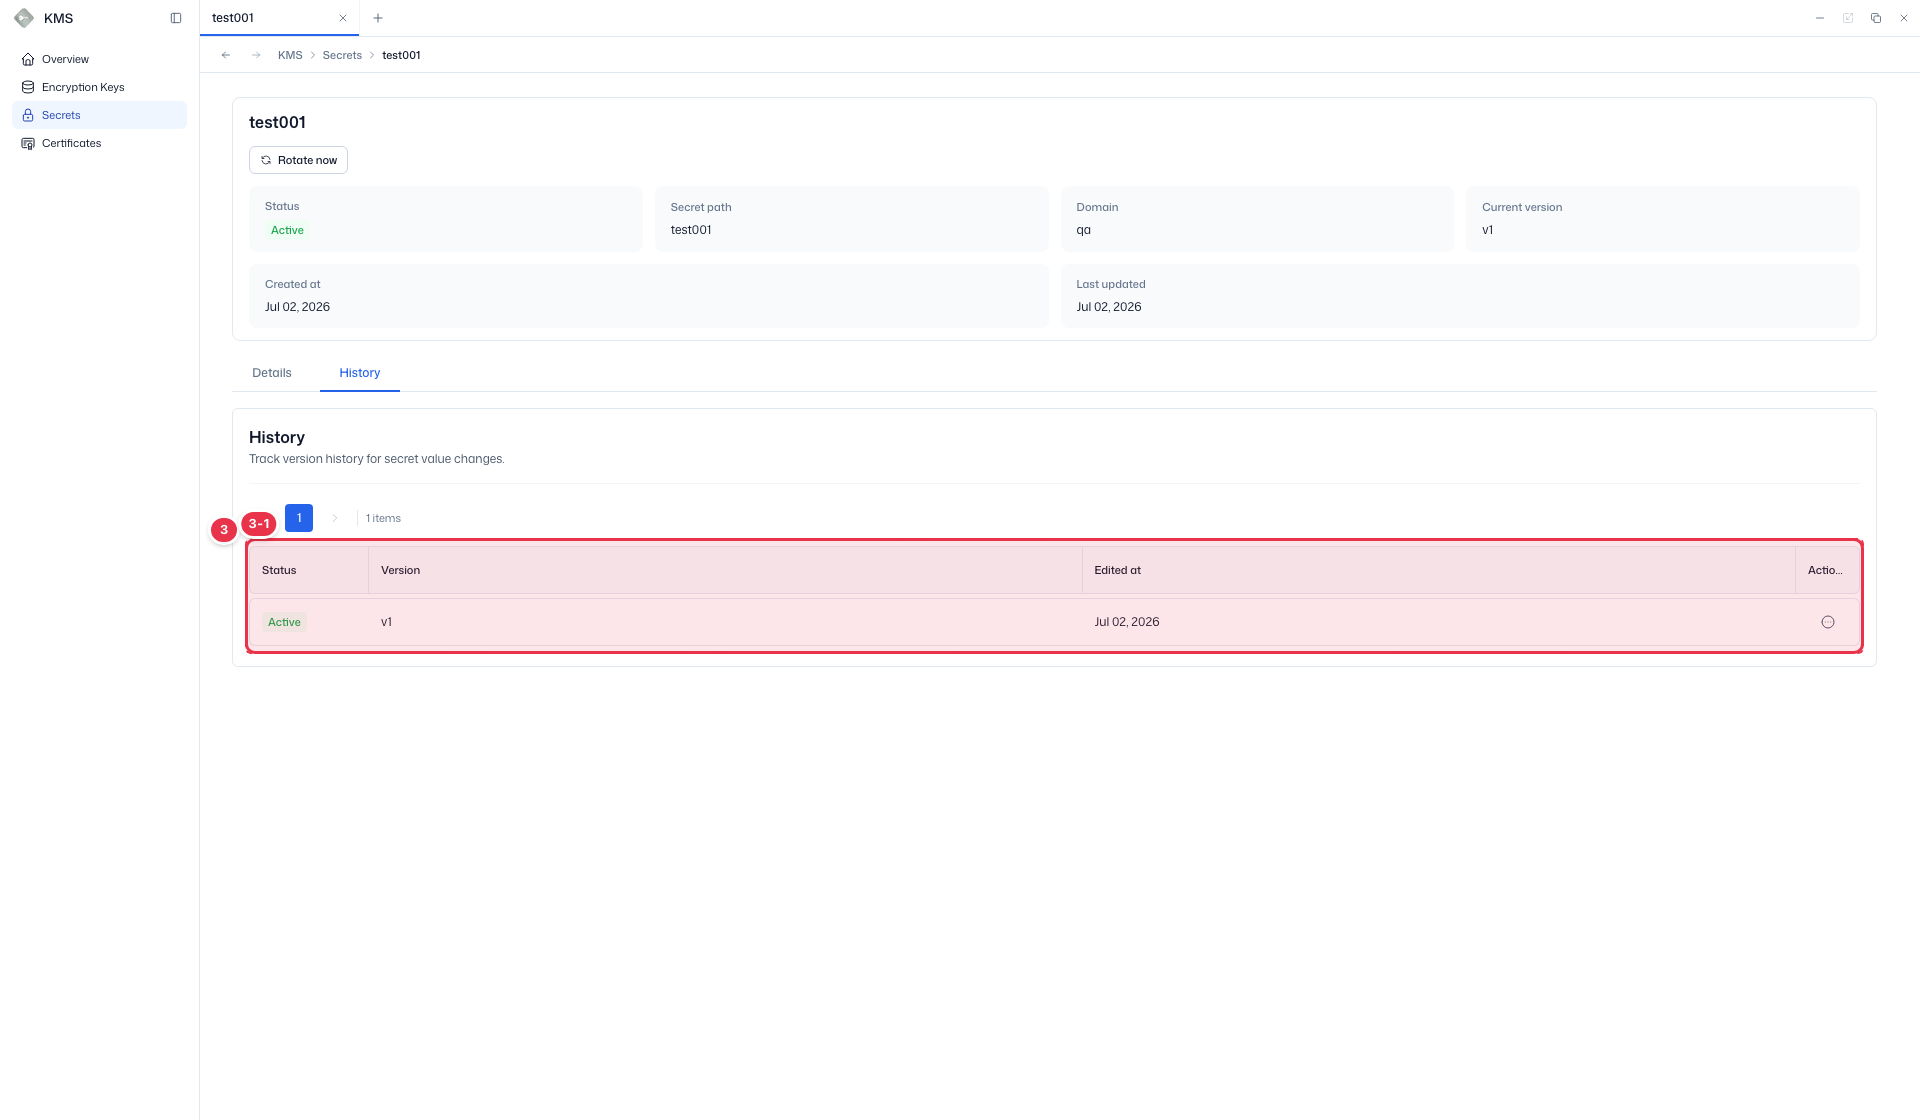
Task: Click the KMS logo icon
Action: [24, 18]
